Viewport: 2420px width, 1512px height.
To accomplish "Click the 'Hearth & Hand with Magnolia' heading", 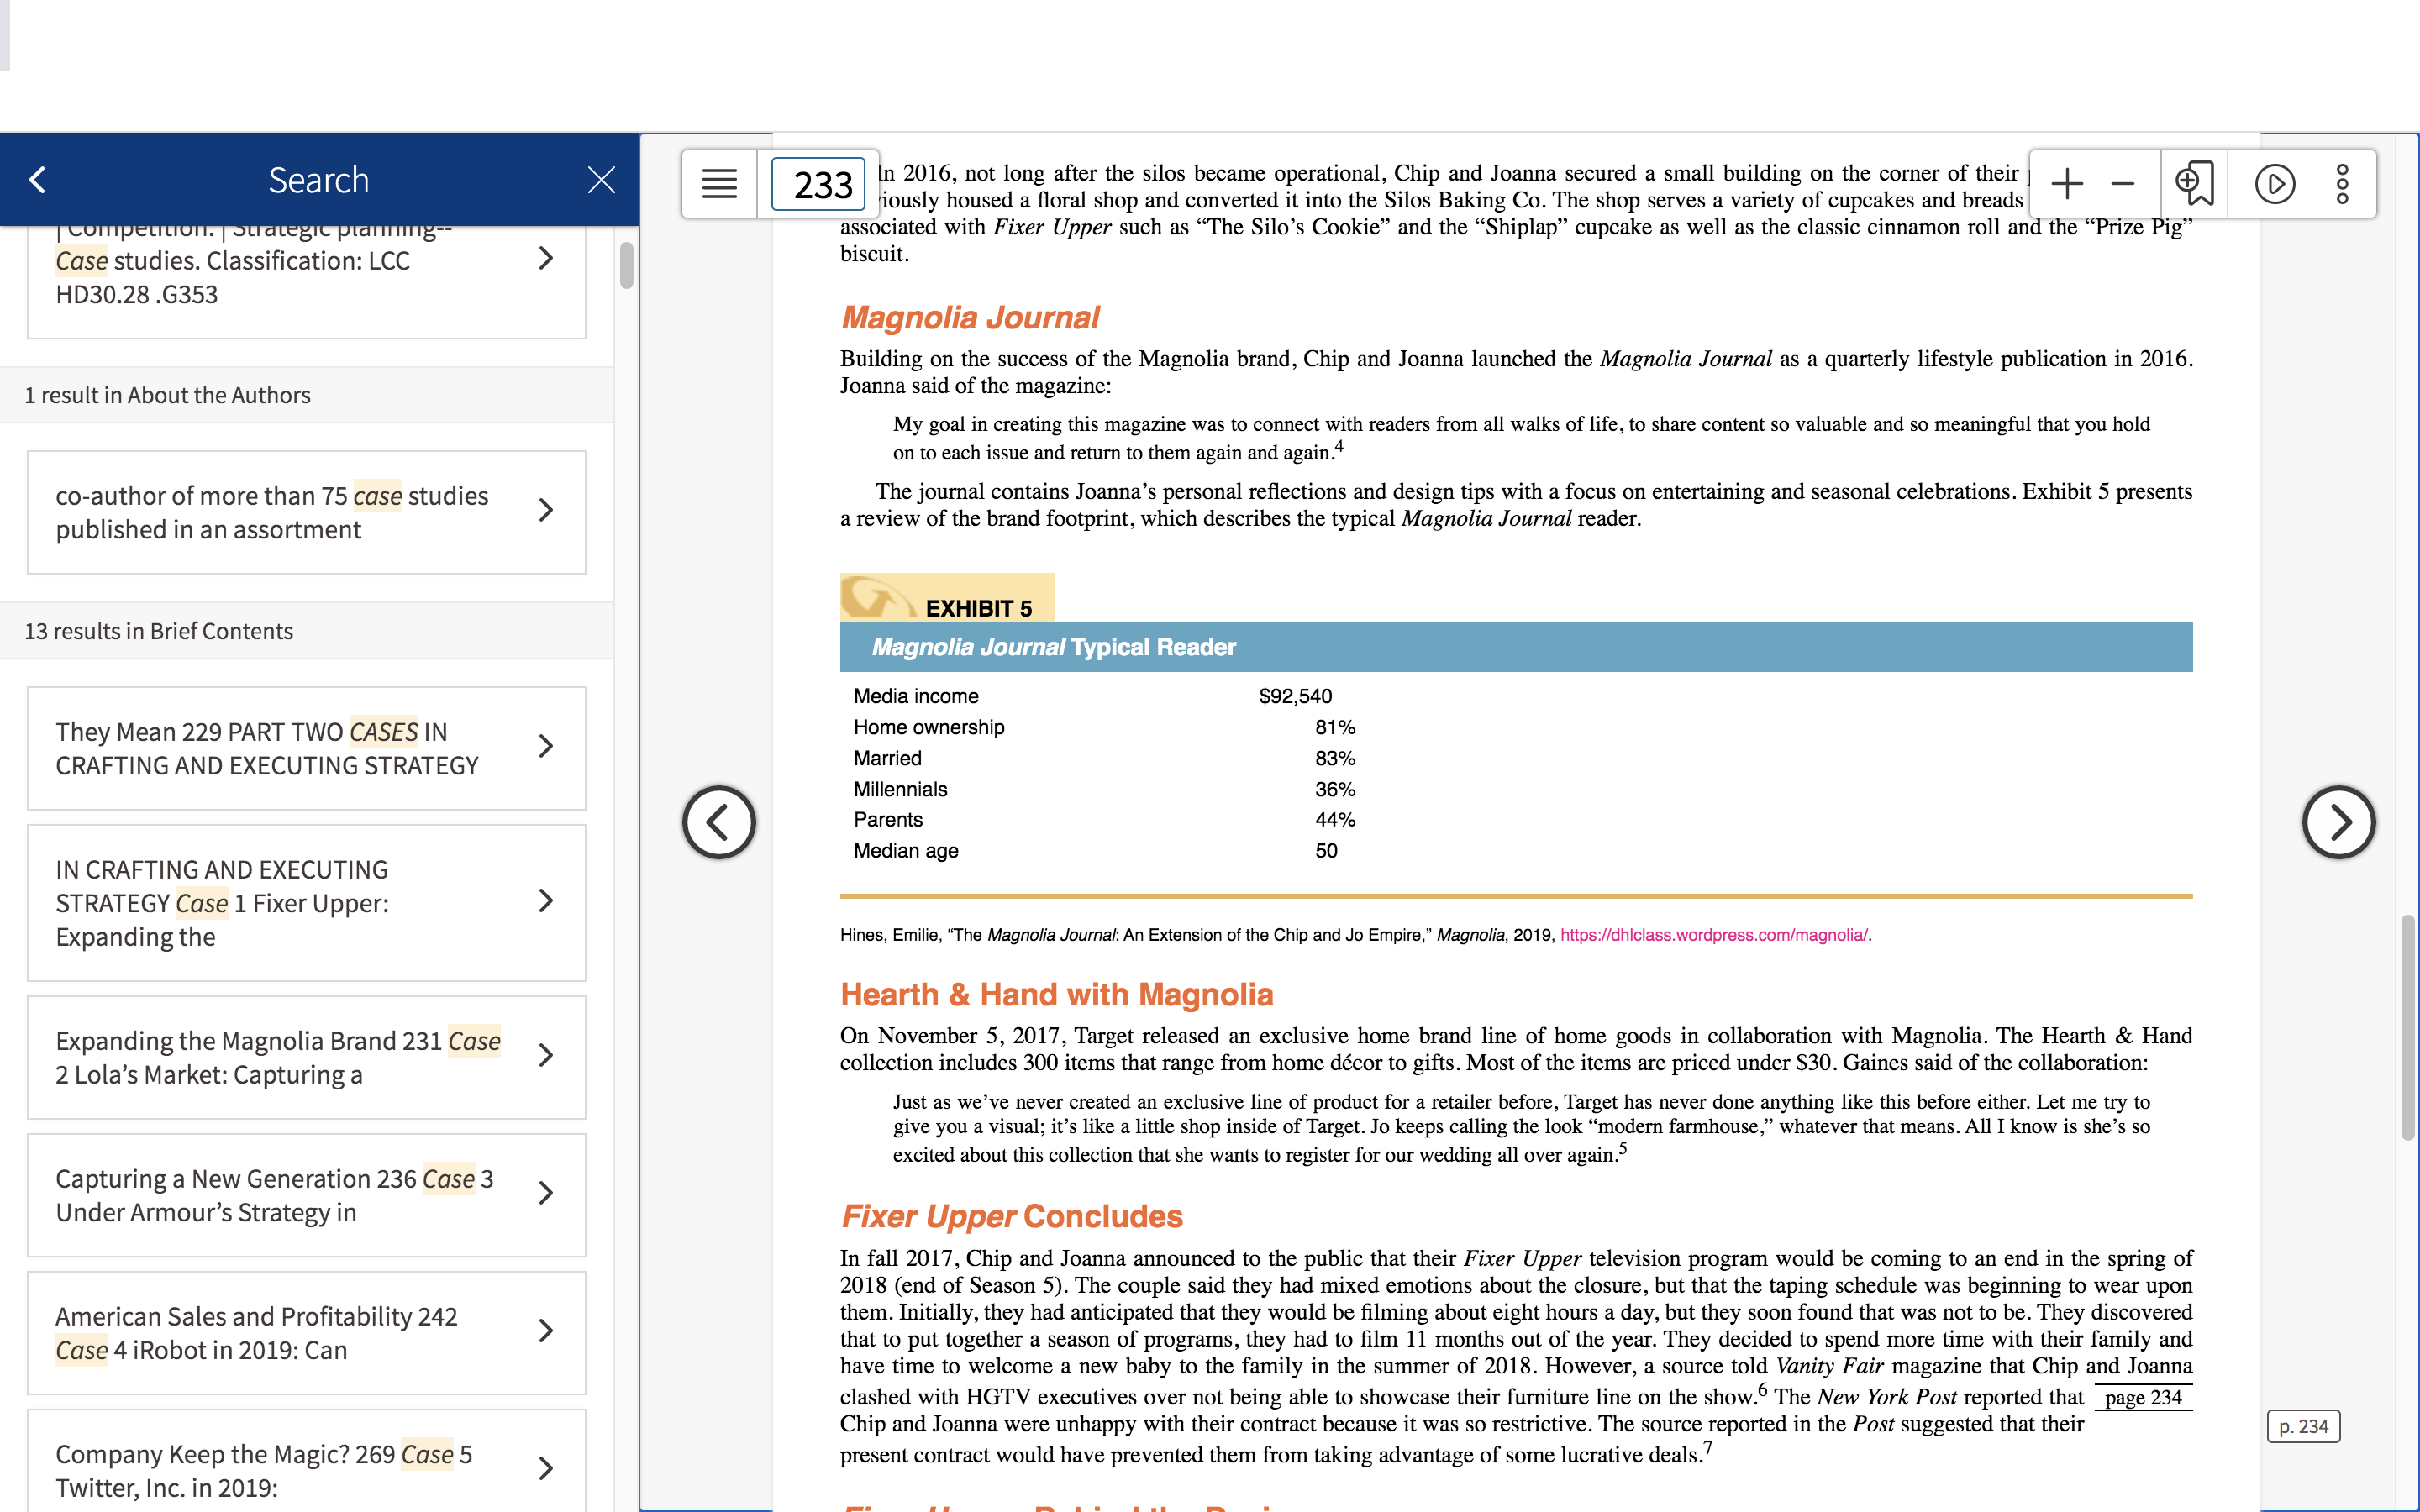I will point(1056,994).
